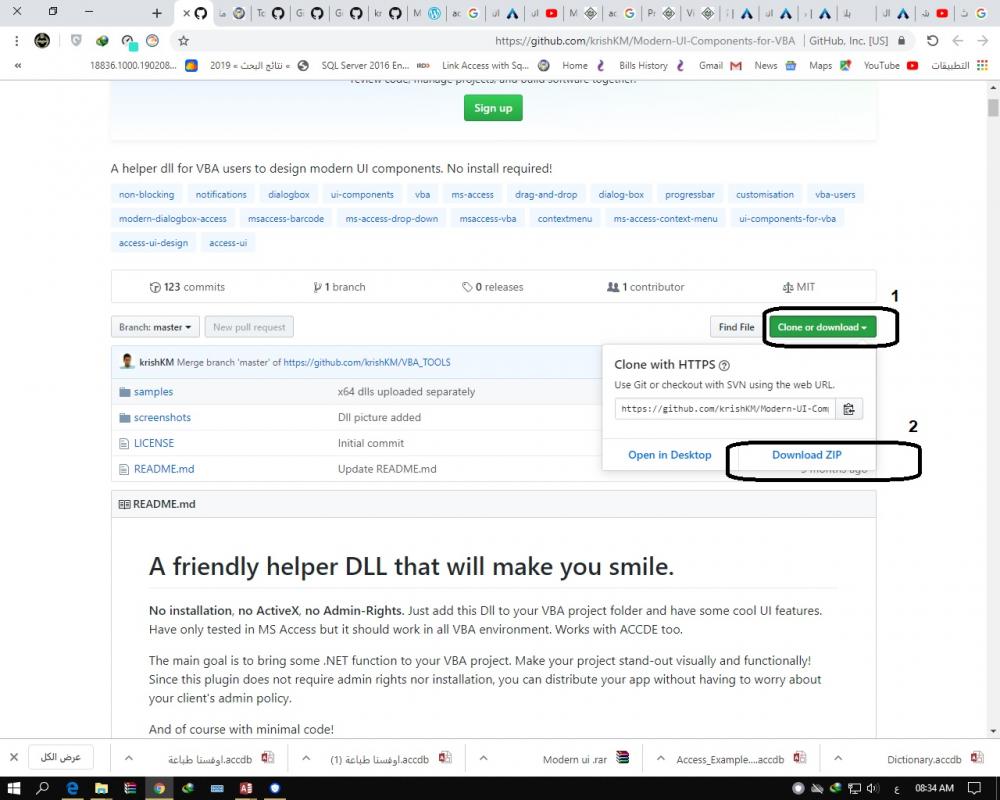Launch Microsoft Edge from taskbar
Screen dimensions: 1000x800
72,788
